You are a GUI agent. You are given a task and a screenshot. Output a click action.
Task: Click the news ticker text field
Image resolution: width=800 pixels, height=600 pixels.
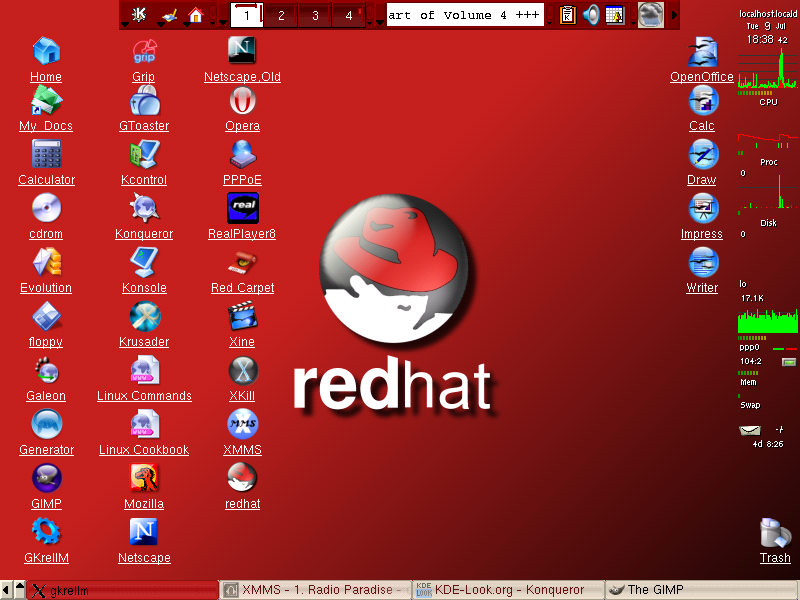coord(465,15)
